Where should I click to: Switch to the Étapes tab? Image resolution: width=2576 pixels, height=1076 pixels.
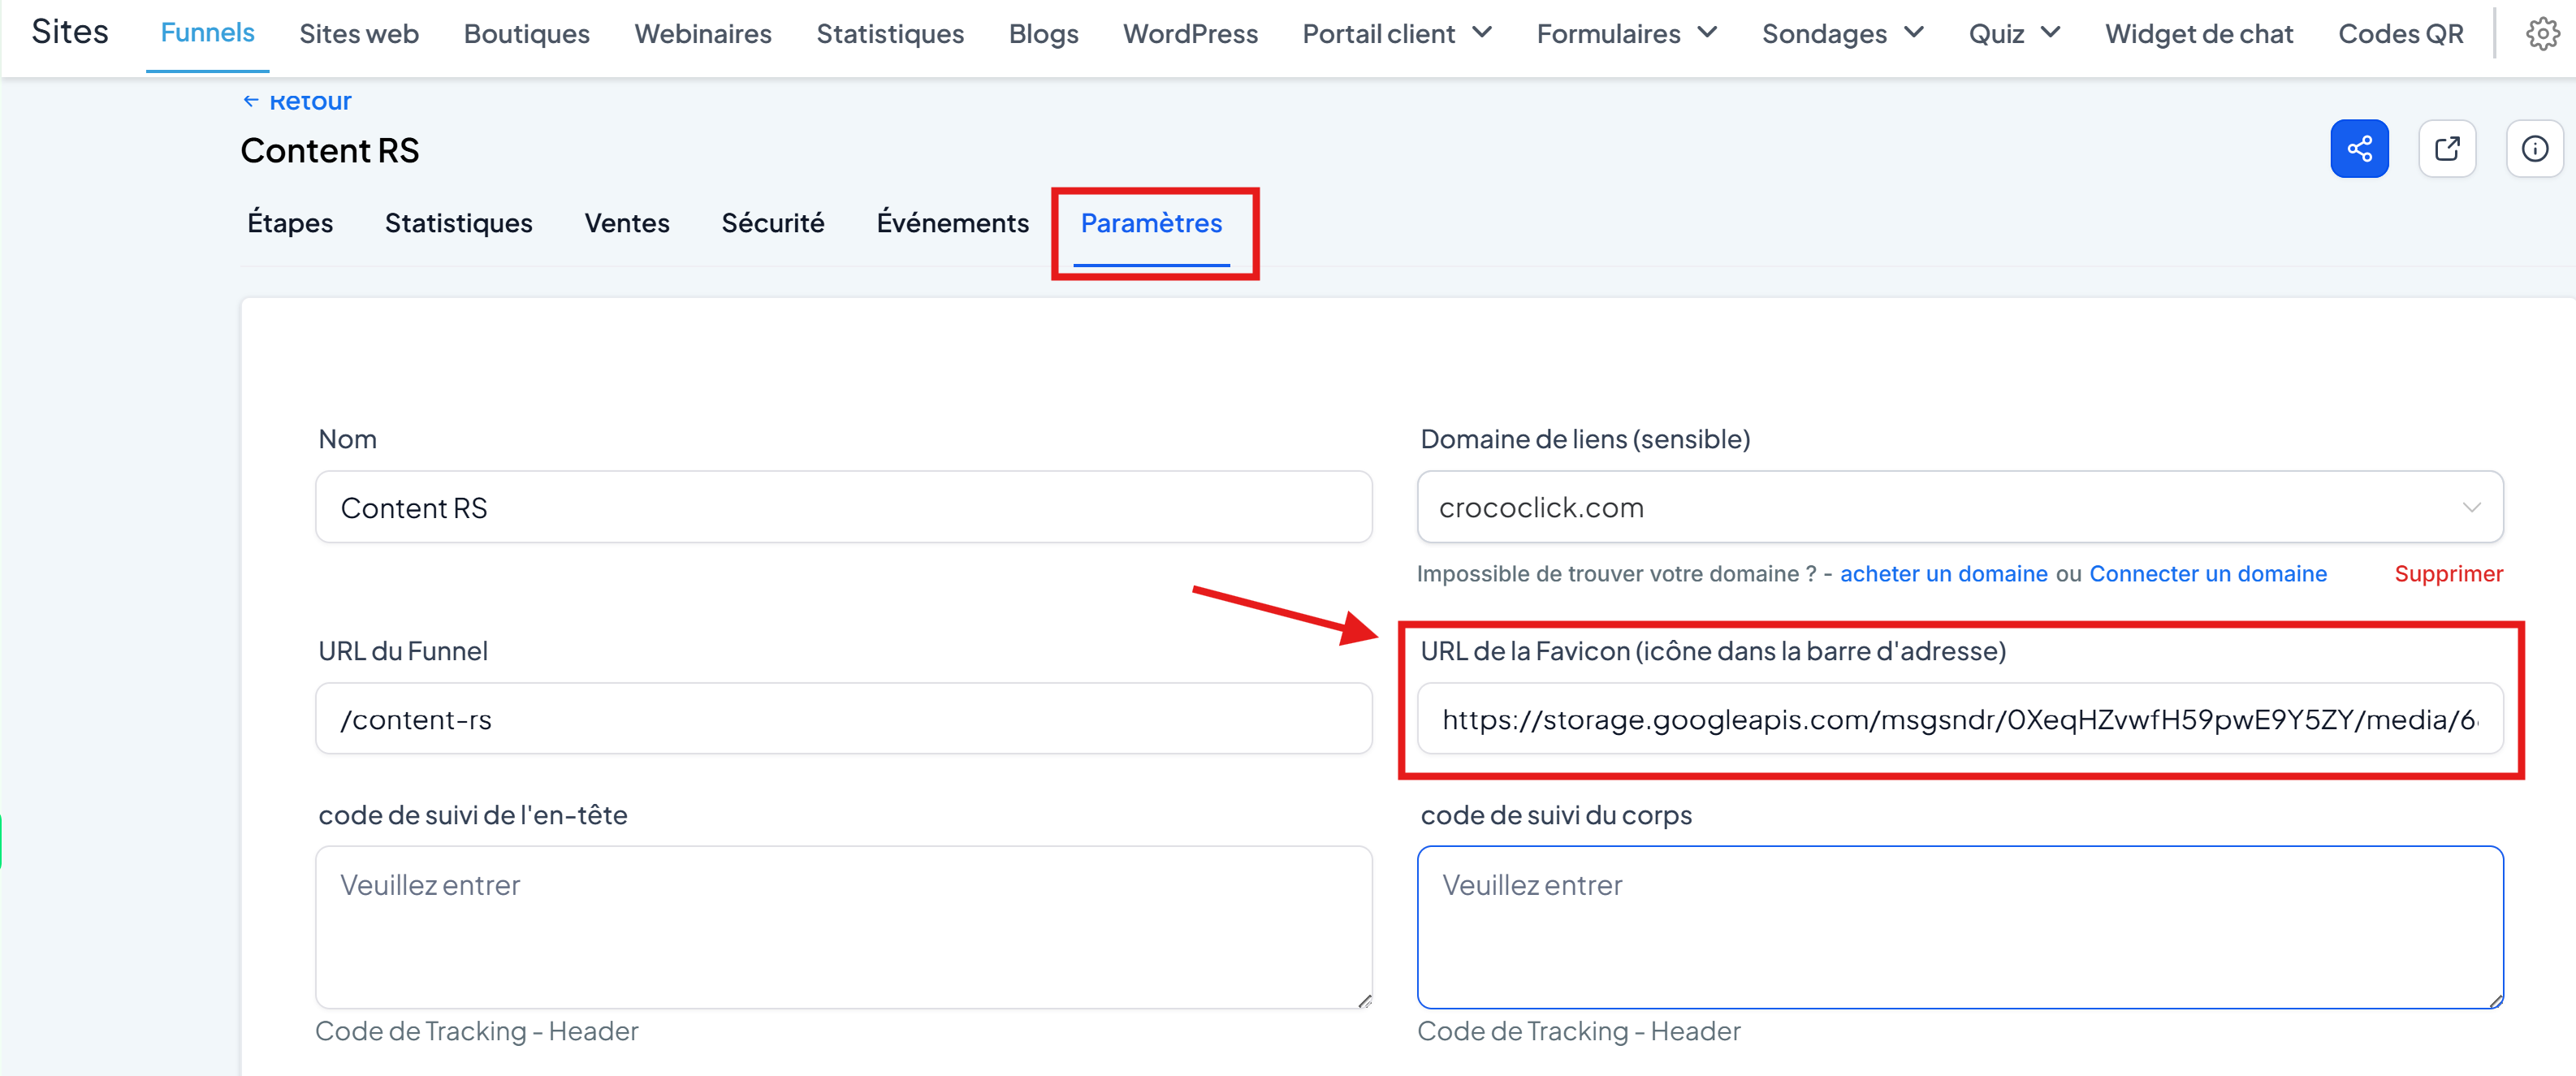(290, 223)
